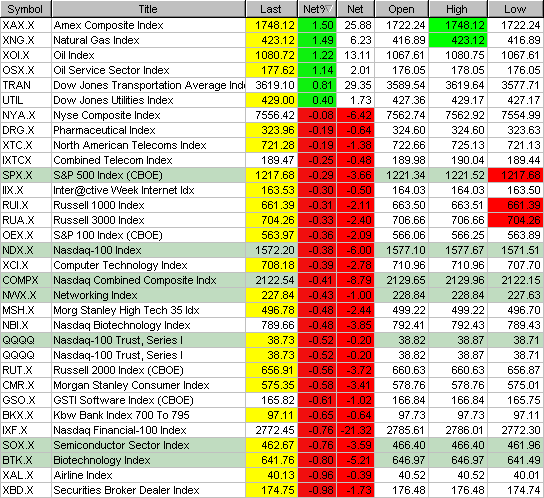Click the High column header
This screenshot has height=498, width=544.
pyautogui.click(x=458, y=9)
